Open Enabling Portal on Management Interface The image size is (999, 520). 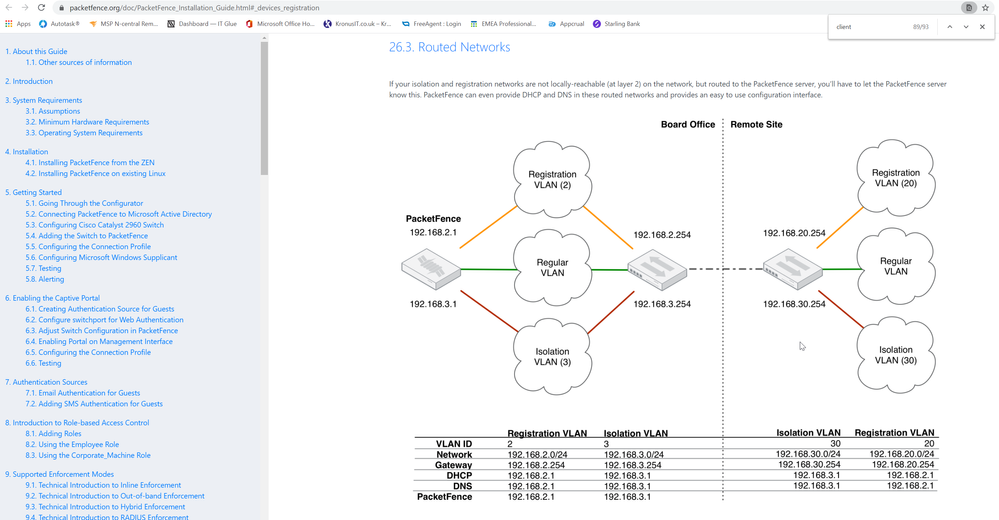[99, 342]
